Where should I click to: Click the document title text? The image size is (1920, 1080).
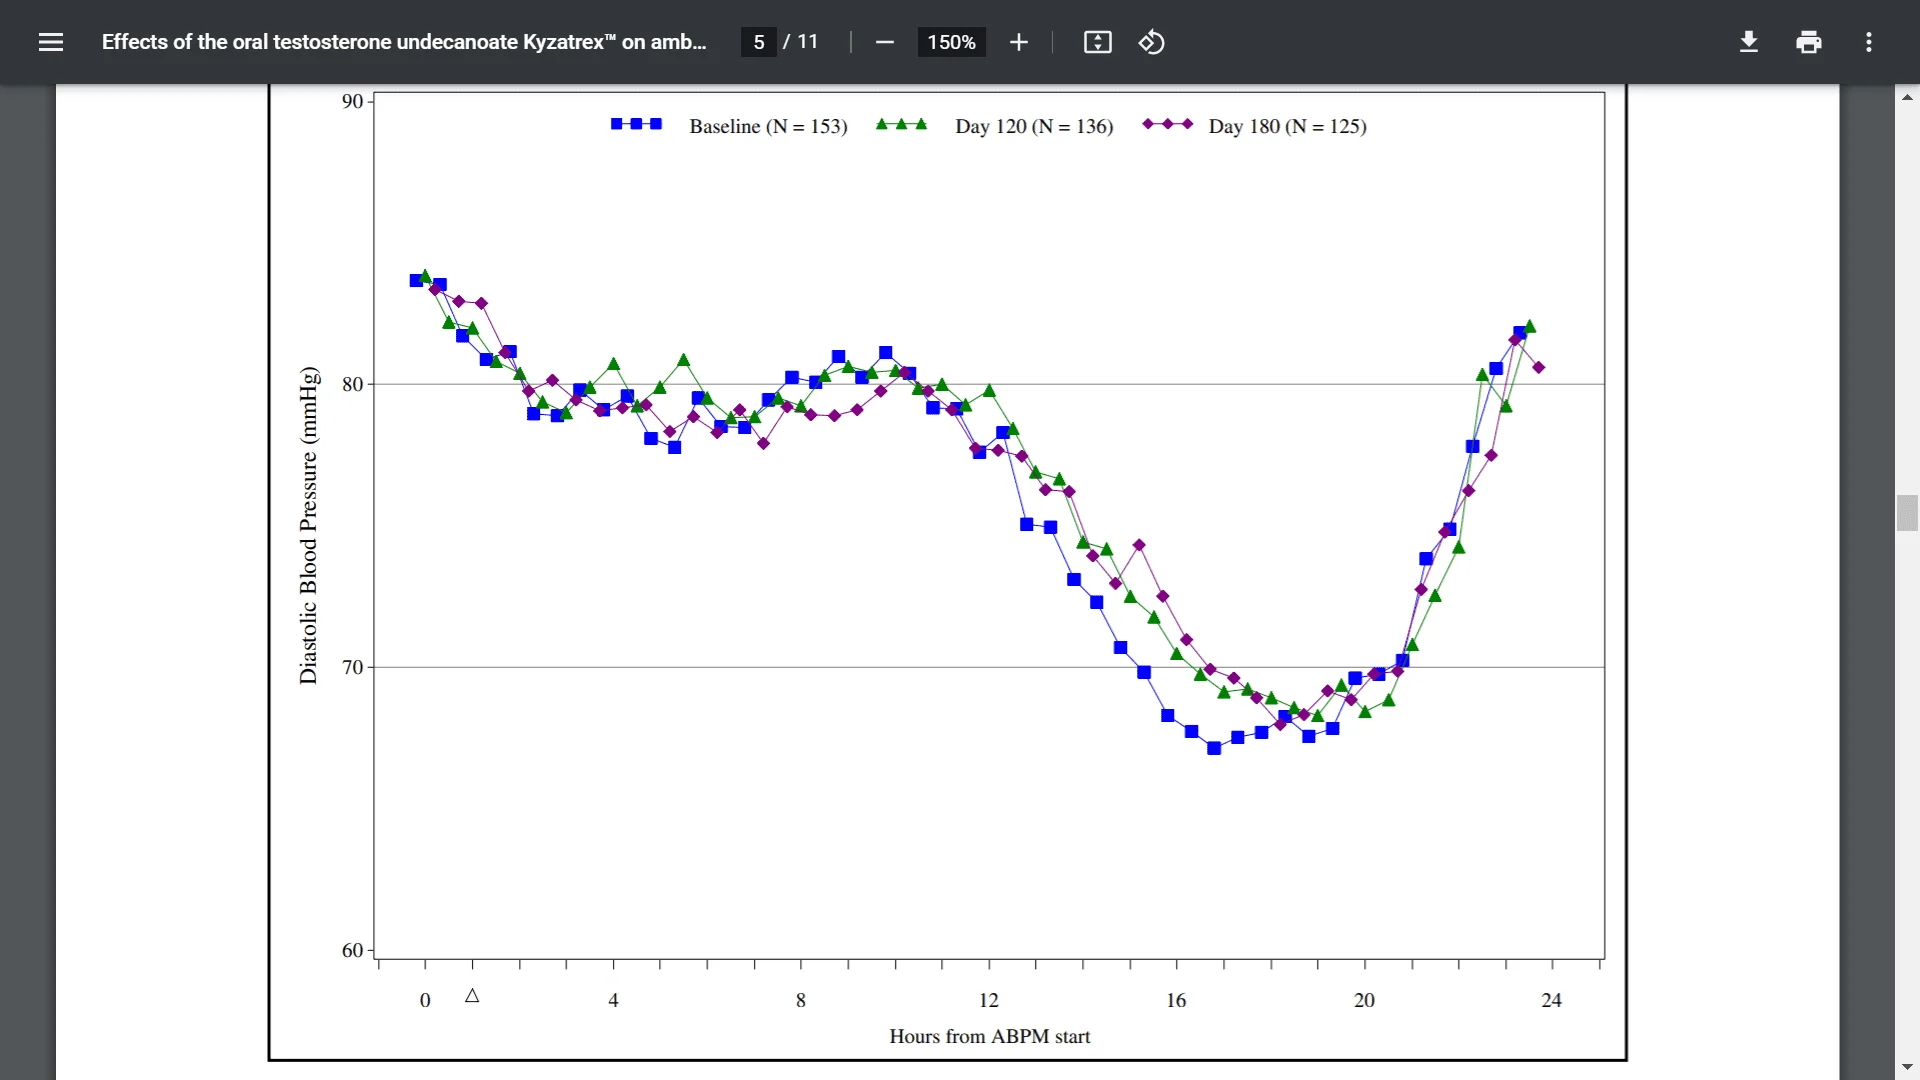click(404, 42)
